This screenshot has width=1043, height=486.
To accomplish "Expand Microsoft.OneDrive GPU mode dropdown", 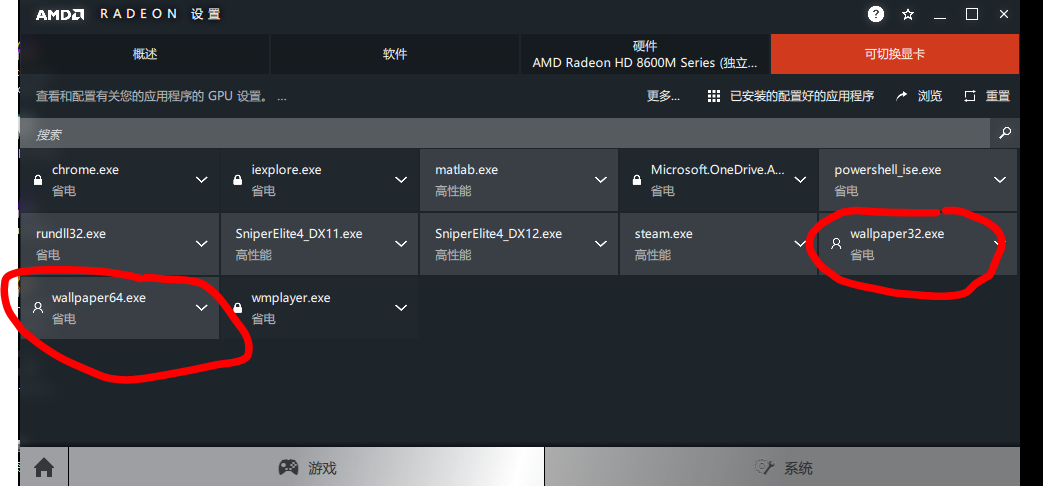I will pos(800,180).
